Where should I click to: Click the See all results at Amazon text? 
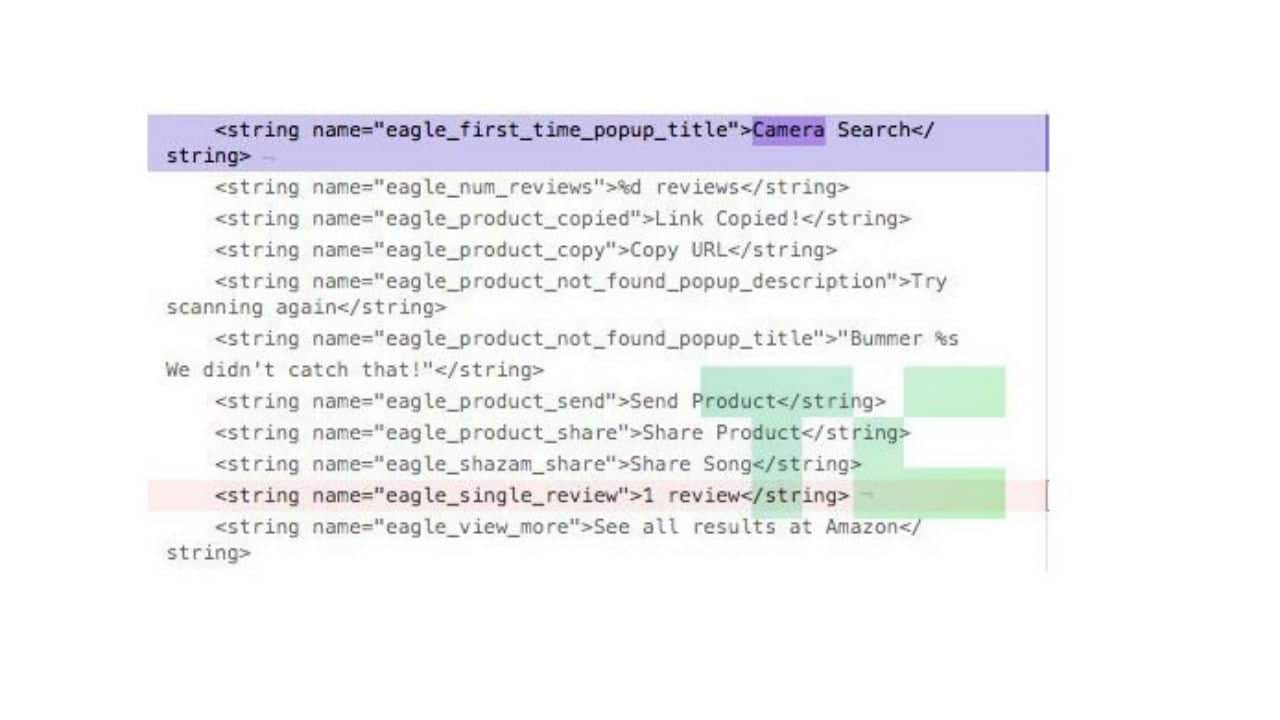pos(746,527)
